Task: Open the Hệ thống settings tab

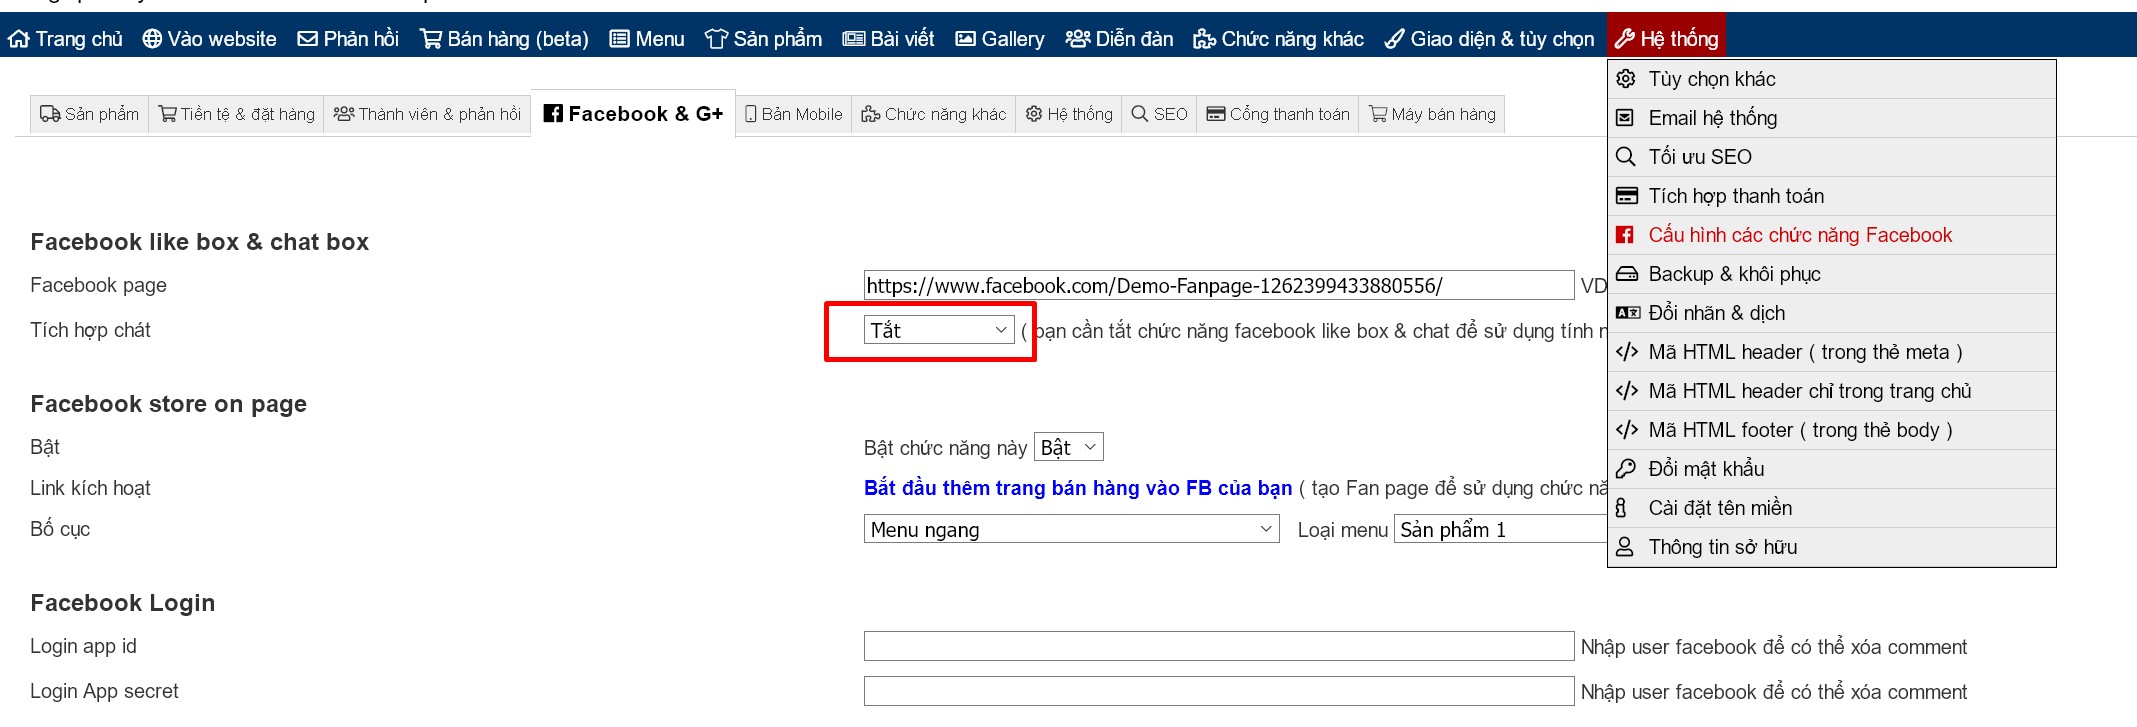Action: click(1069, 114)
